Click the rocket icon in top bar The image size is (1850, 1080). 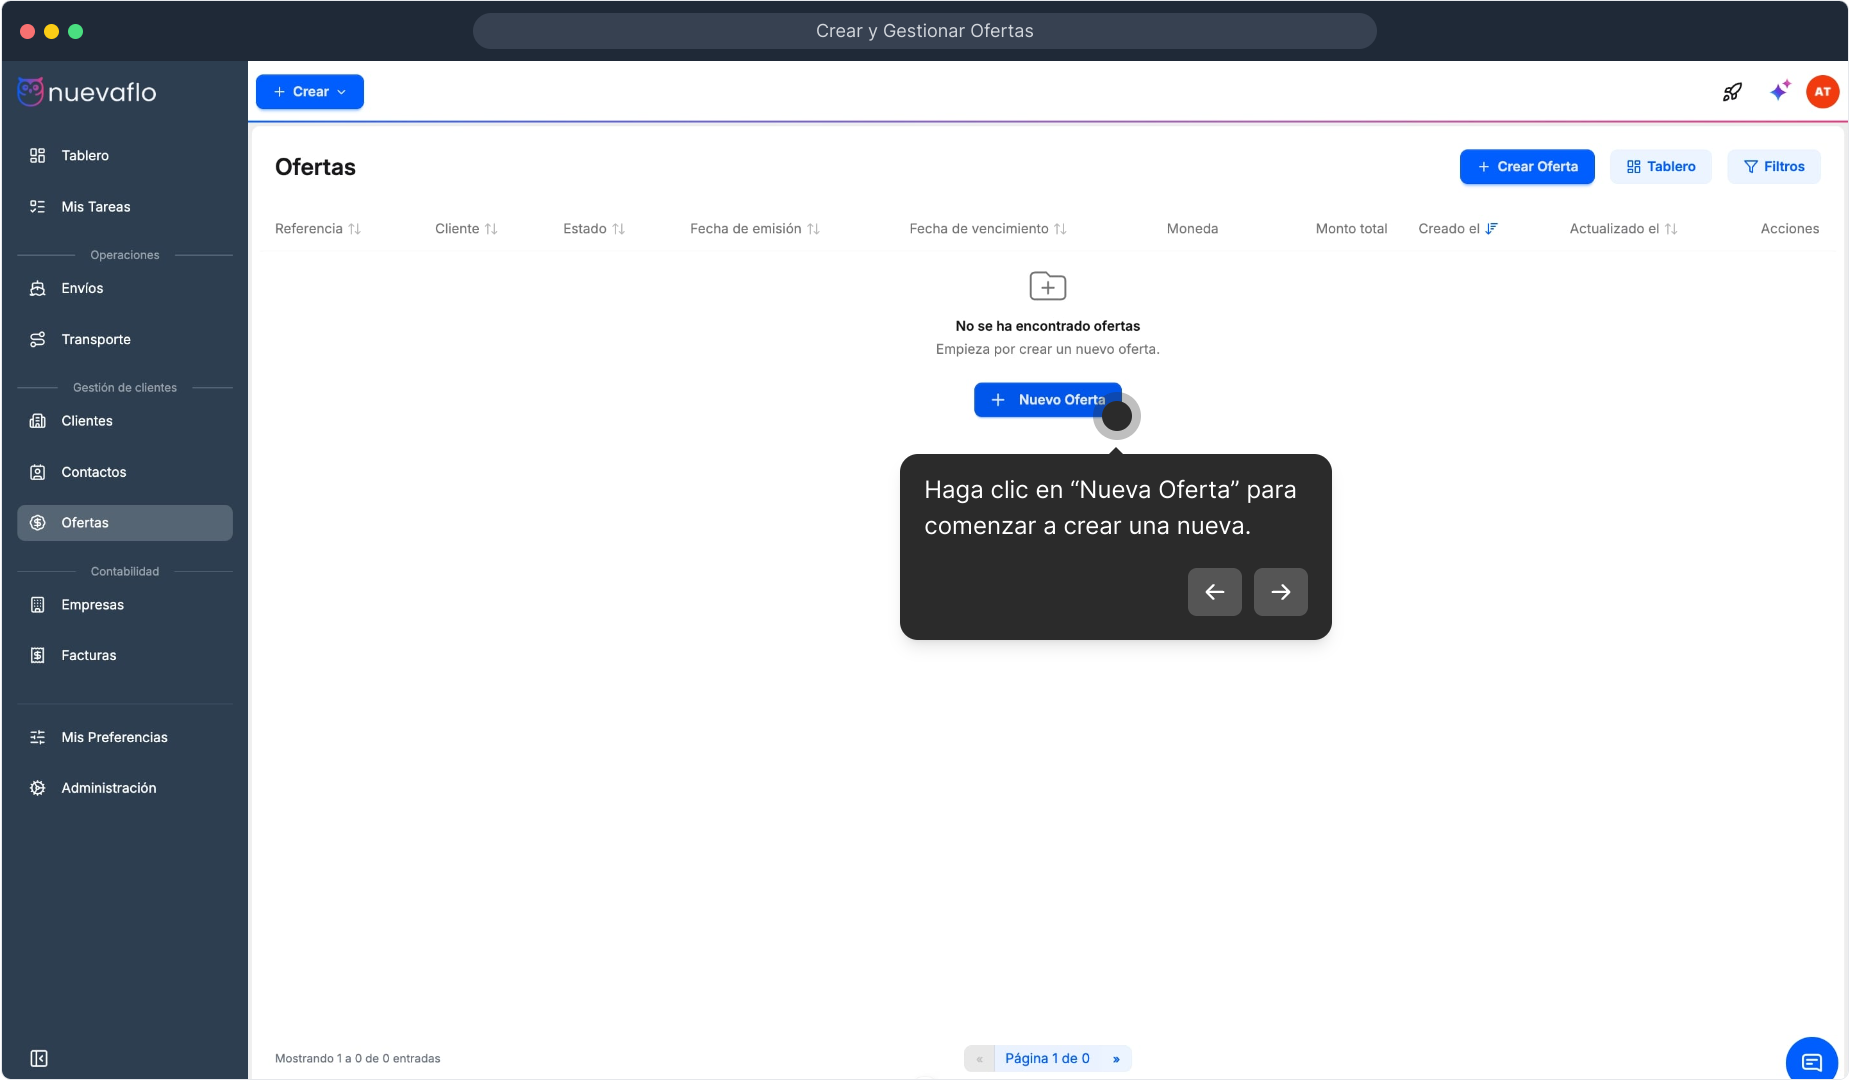pos(1732,92)
